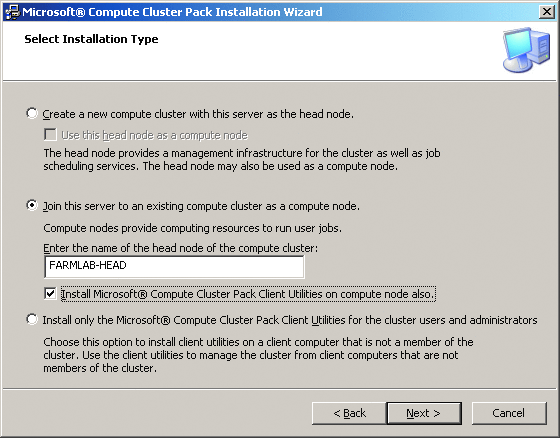Viewport: 560px width, 438px height.
Task: Select the 'Join this server to an existing compute cluster' radio button
Action: (32, 205)
